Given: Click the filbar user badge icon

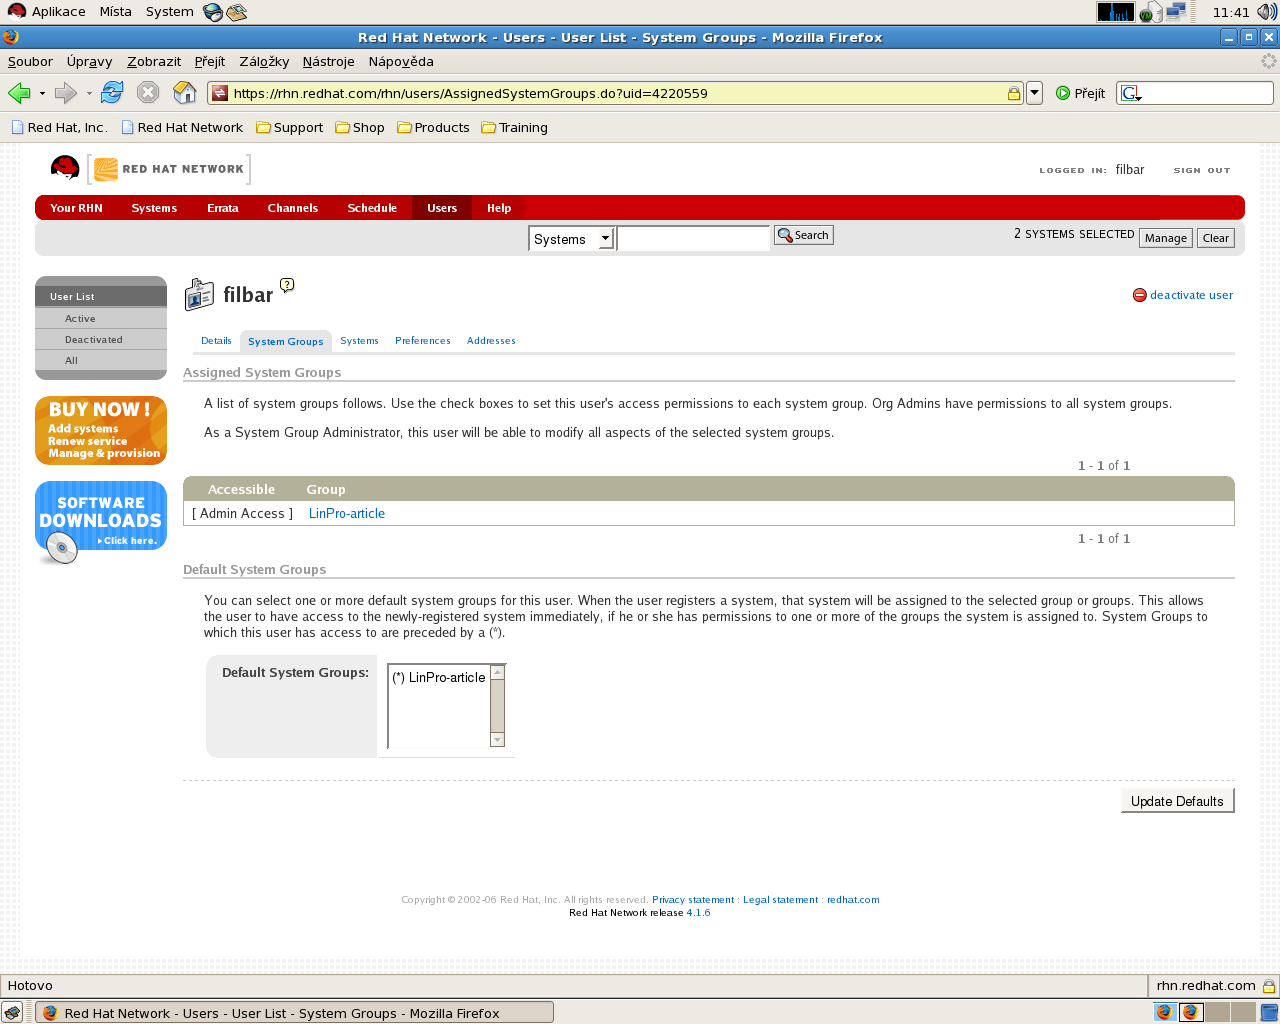Looking at the screenshot, I should pyautogui.click(x=200, y=295).
